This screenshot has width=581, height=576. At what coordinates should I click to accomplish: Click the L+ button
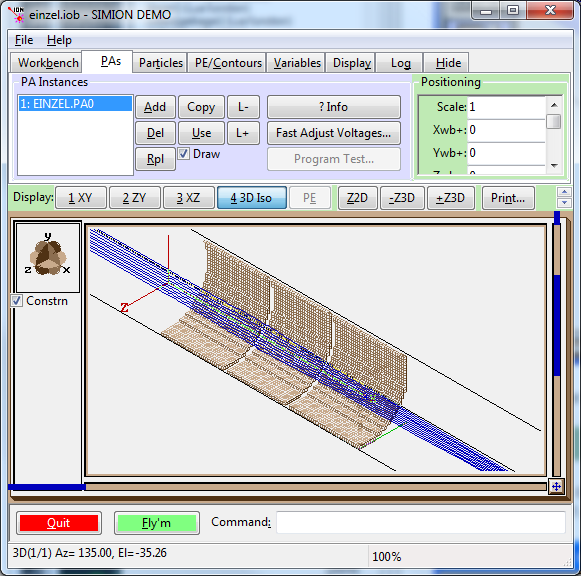point(243,133)
